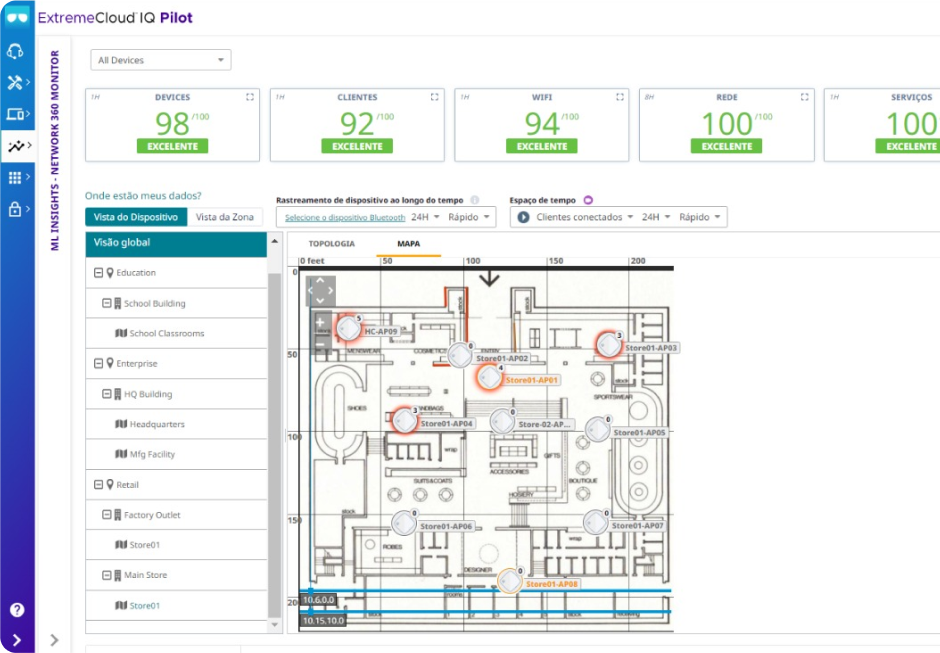940x653 pixels.
Task: Collapse the HQ Building tree node
Action: pyautogui.click(x=107, y=394)
